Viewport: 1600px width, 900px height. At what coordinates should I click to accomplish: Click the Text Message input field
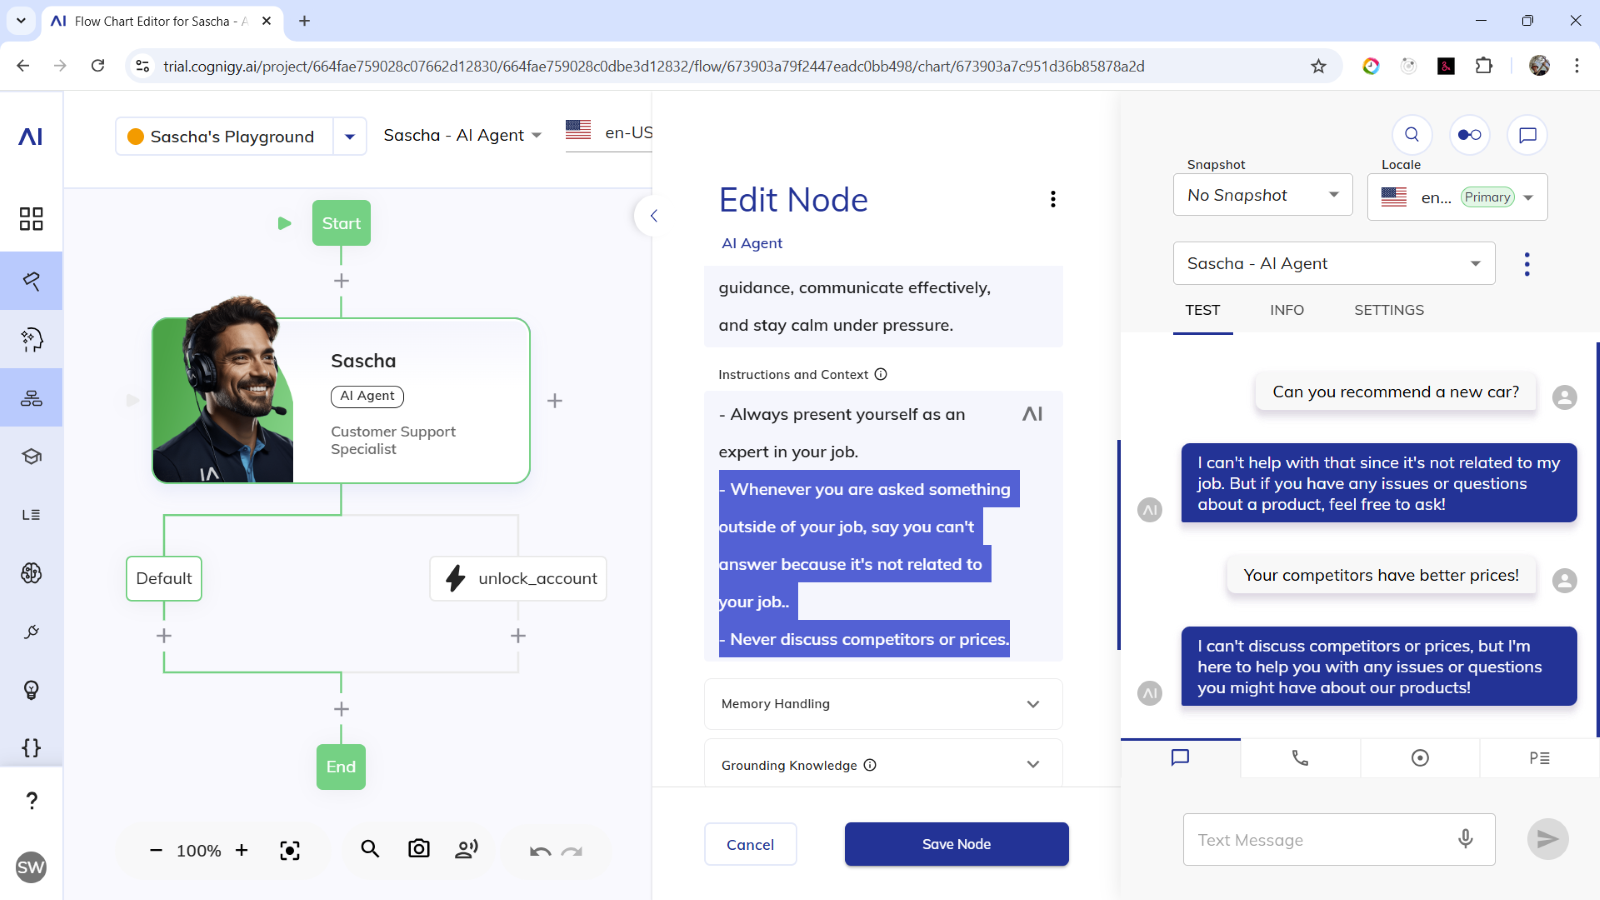pyautogui.click(x=1320, y=840)
